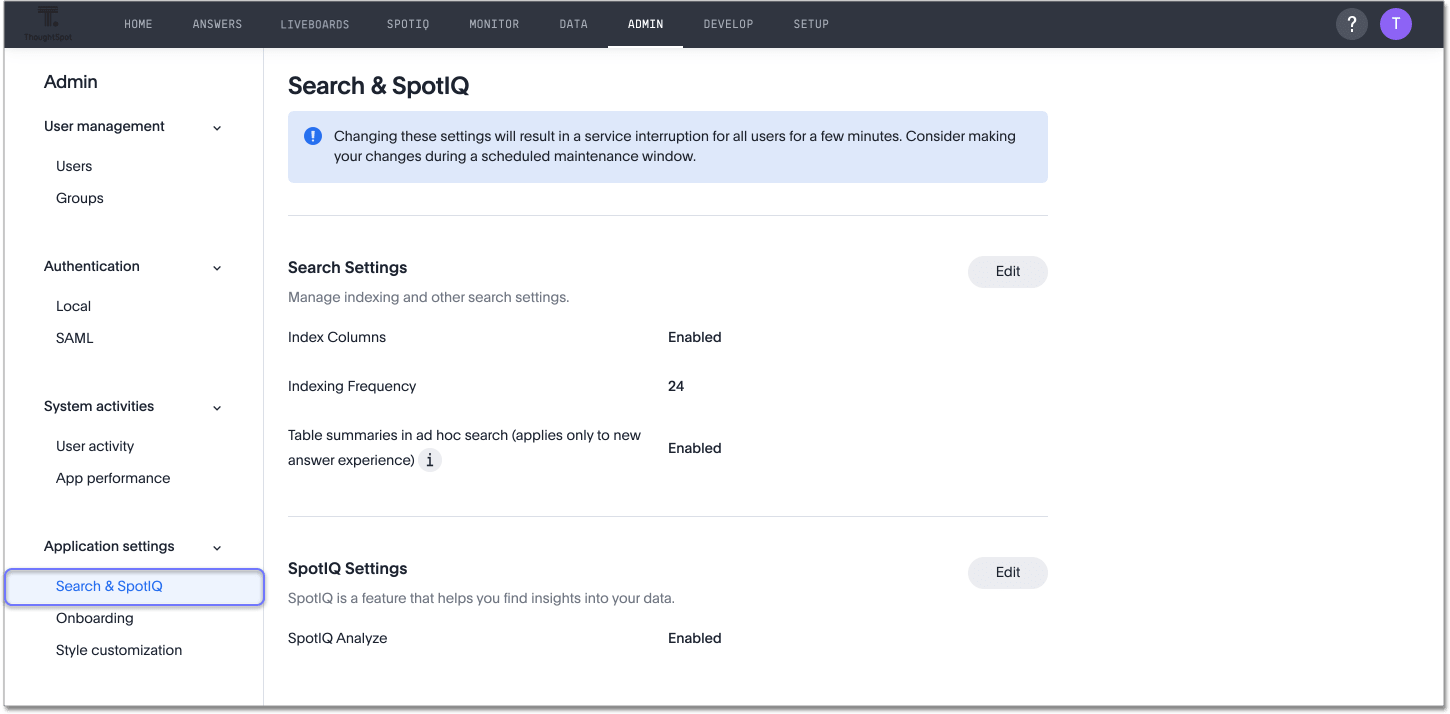The image size is (1450, 714).
Task: Open SAML authentication settings
Action: pos(74,337)
